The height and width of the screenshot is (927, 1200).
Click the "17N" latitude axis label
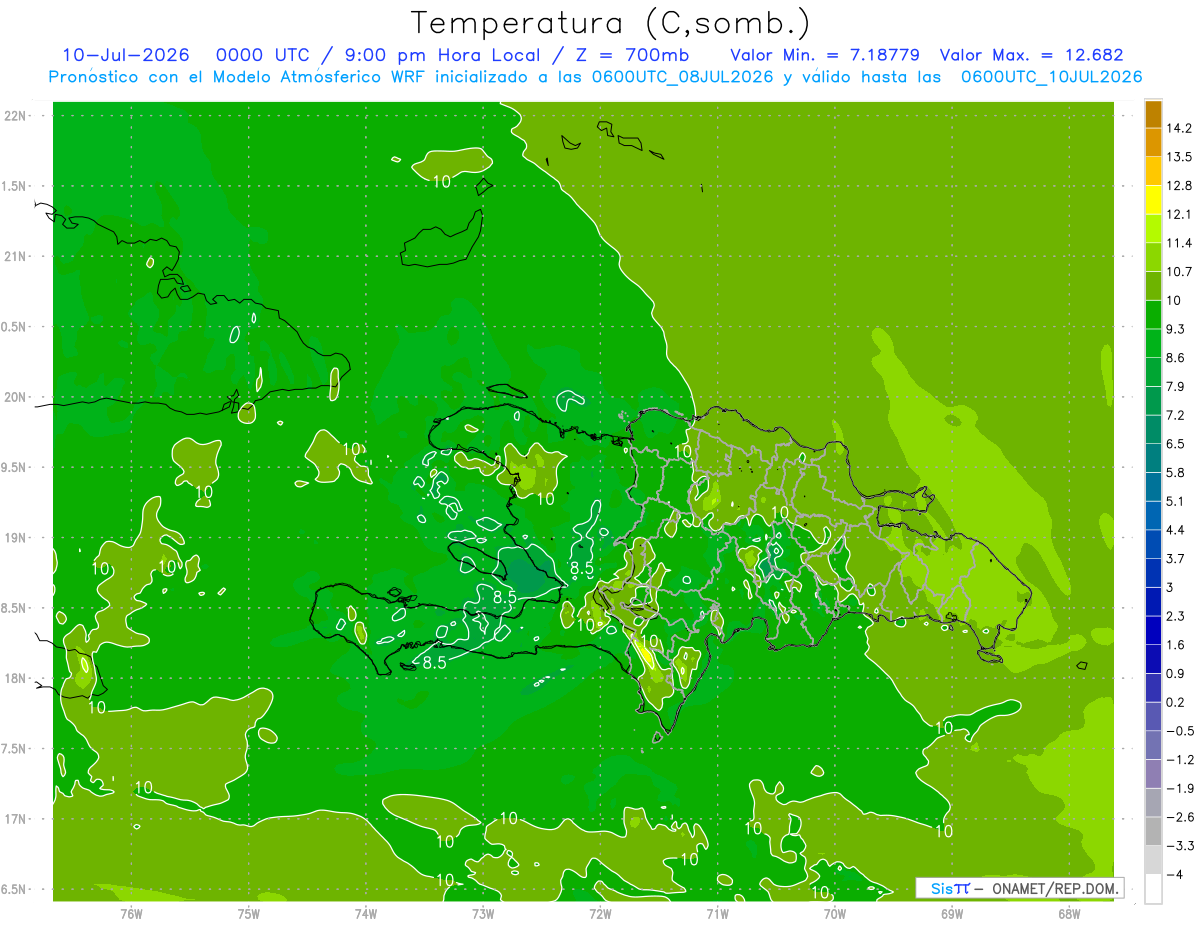coord(16,819)
